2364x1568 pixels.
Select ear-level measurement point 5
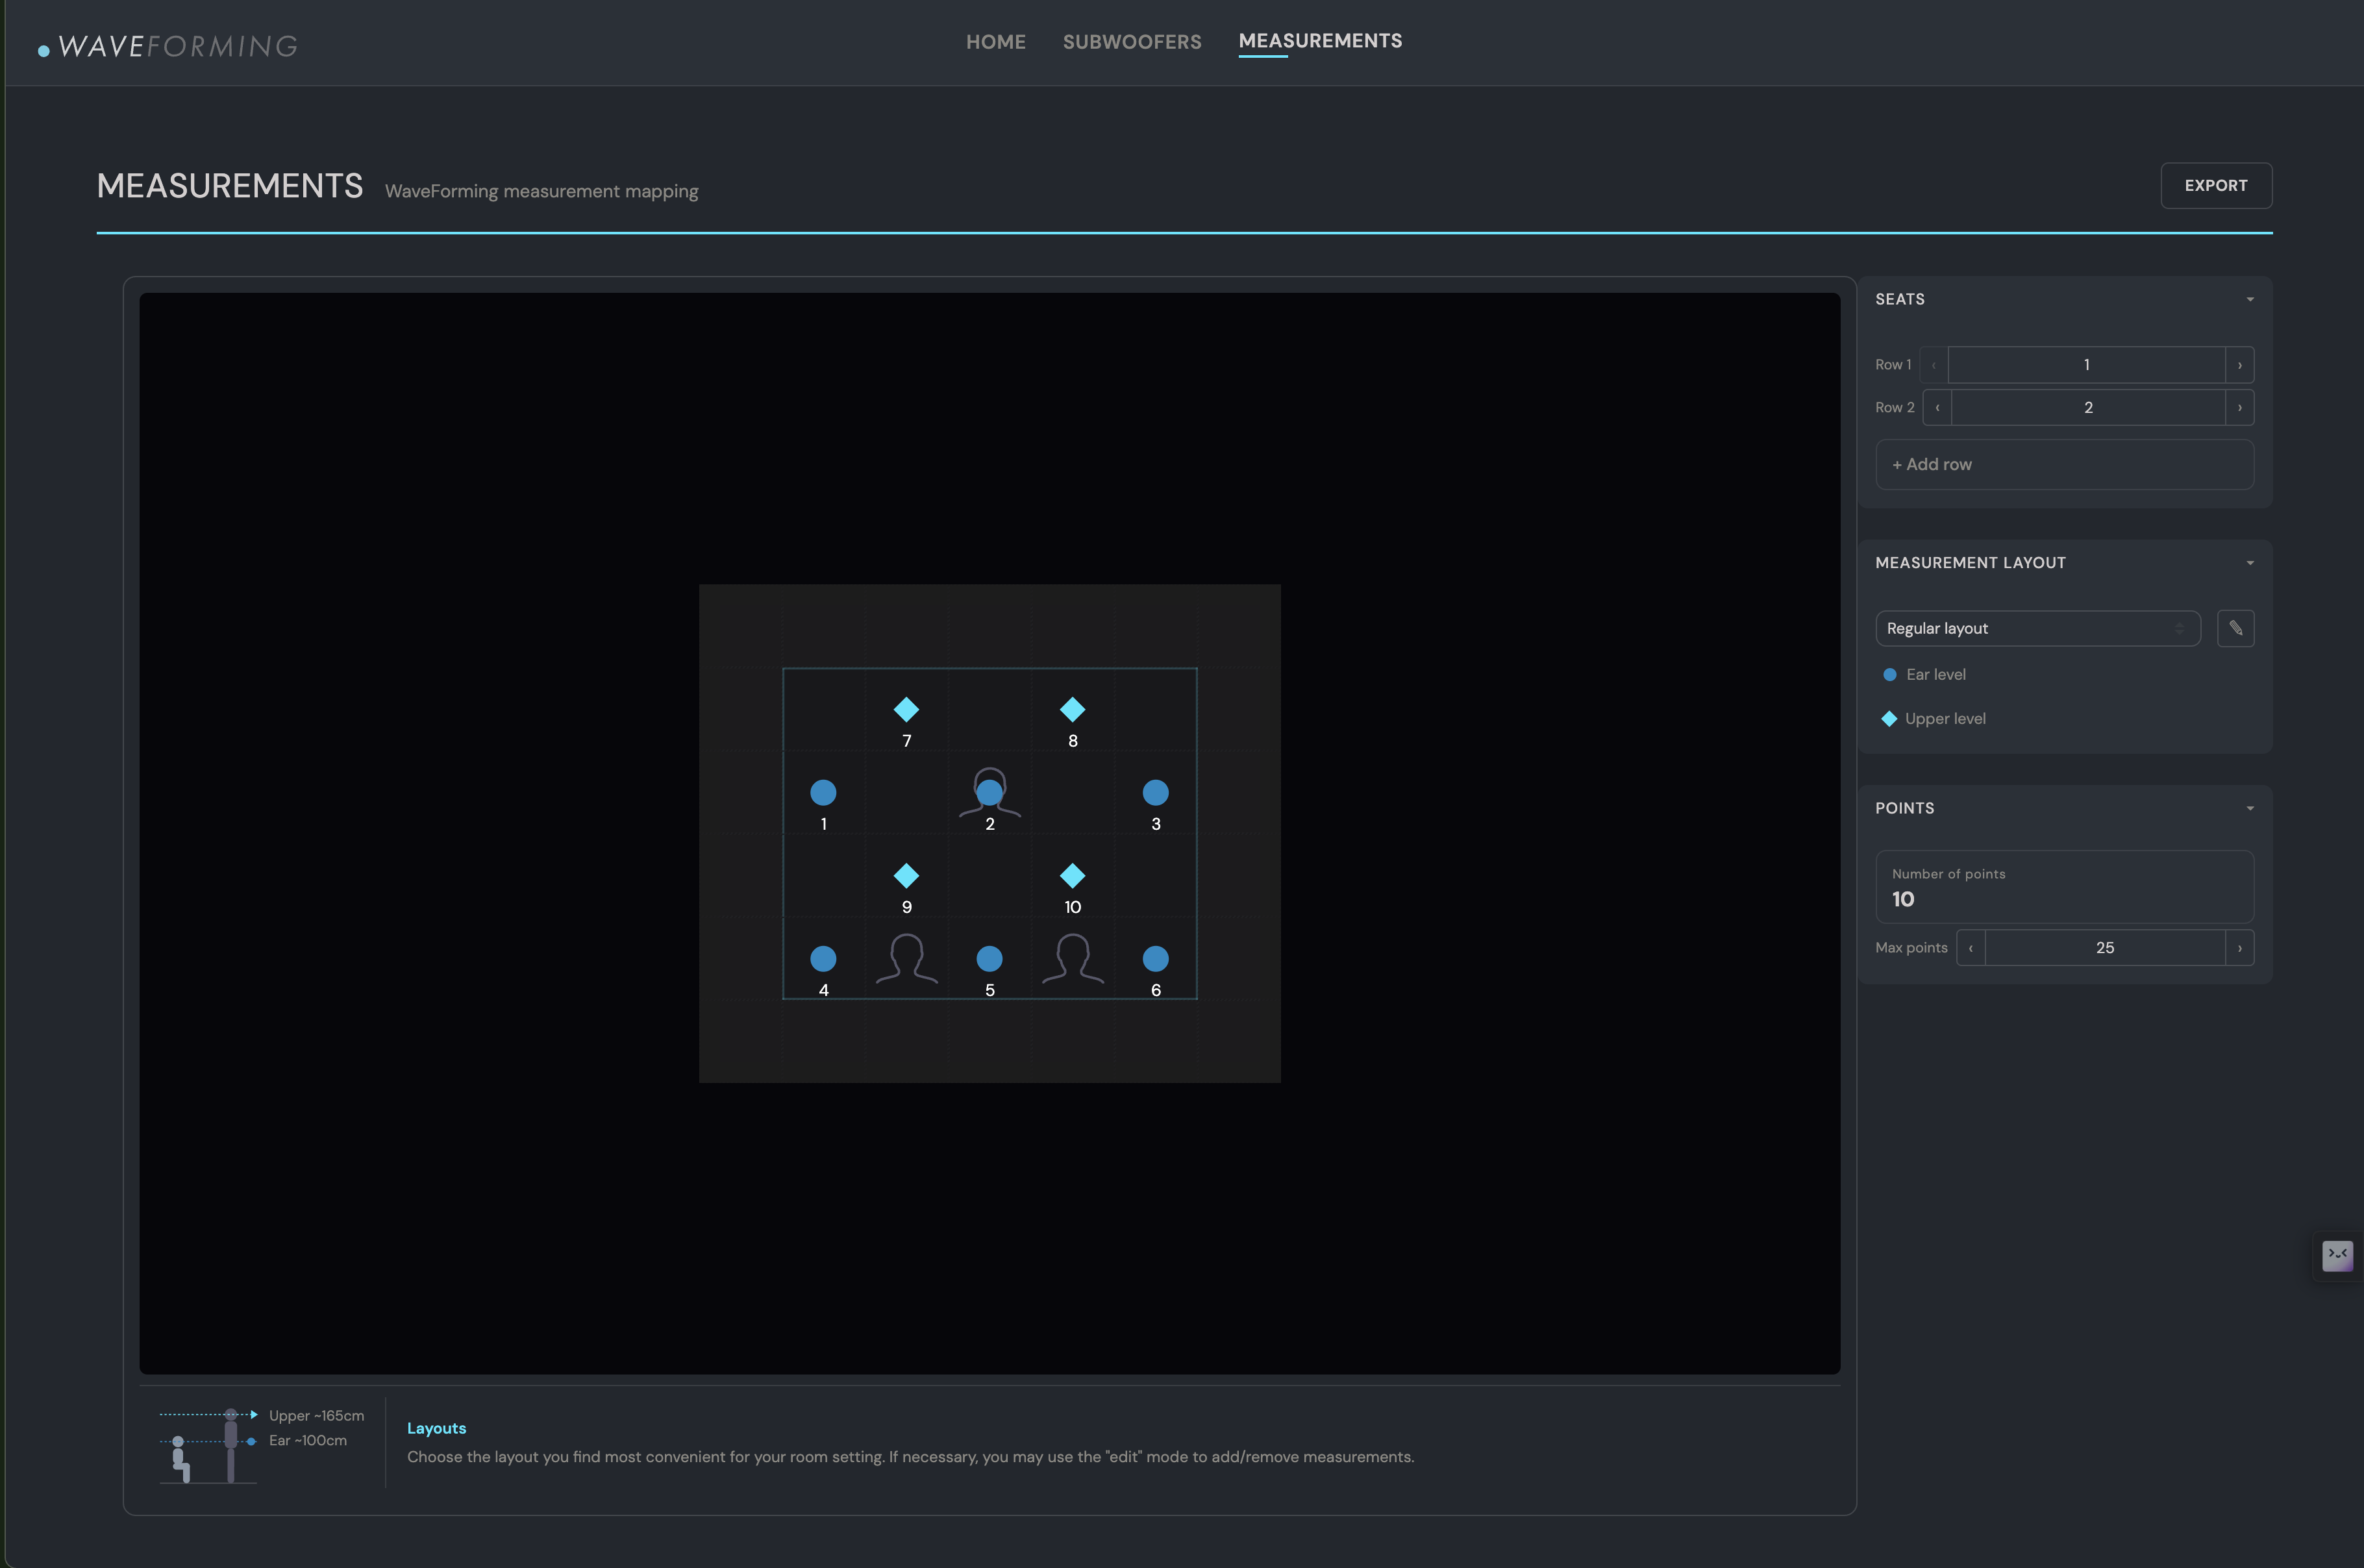pos(989,959)
